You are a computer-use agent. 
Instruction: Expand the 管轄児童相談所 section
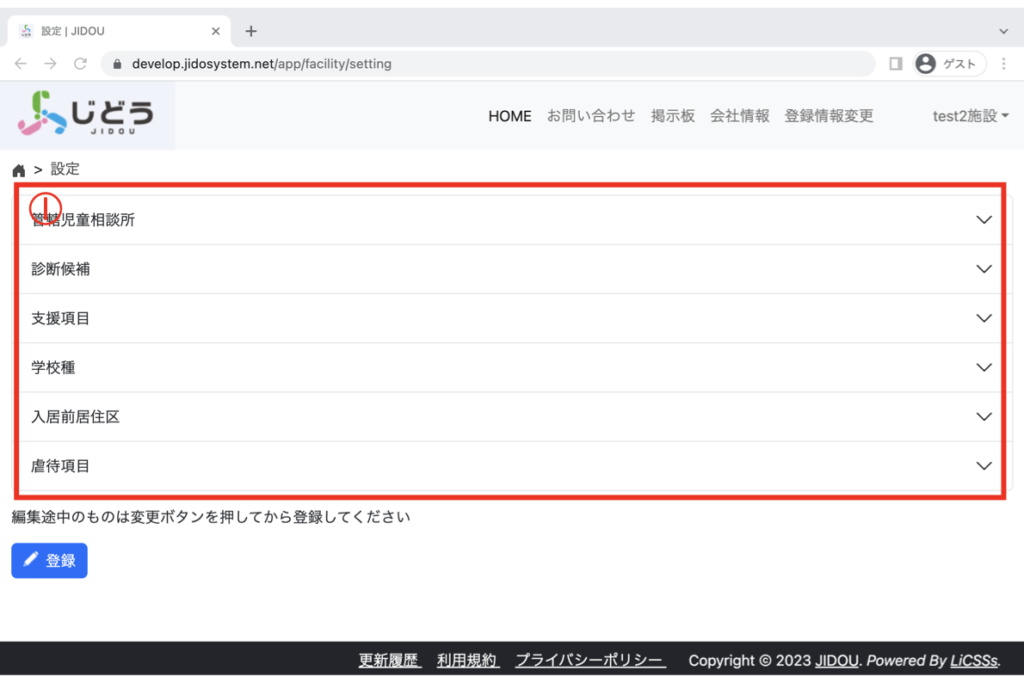(x=984, y=220)
